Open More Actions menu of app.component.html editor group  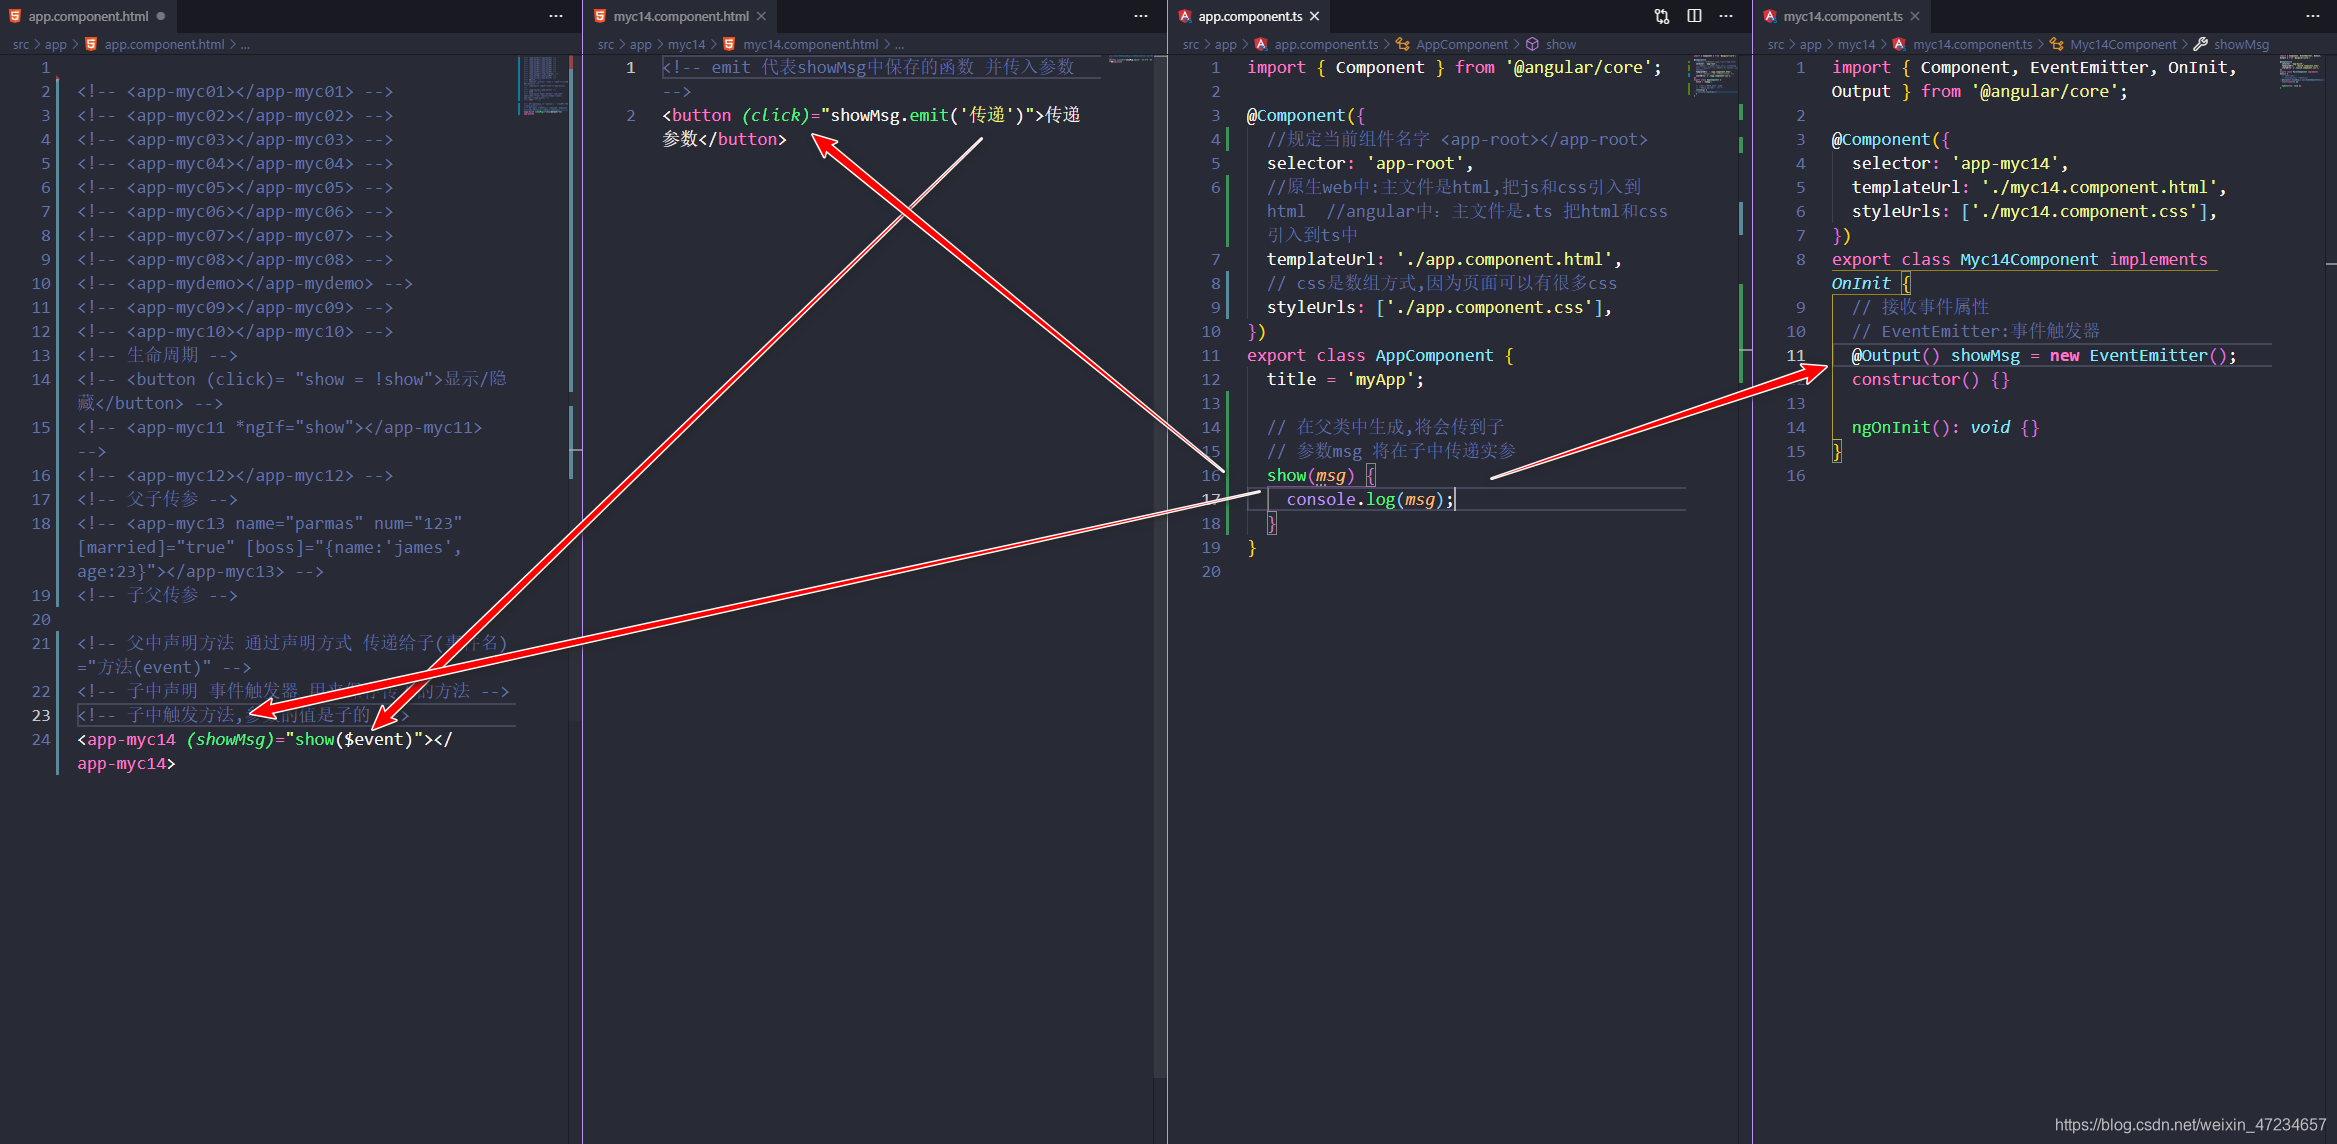[x=556, y=16]
